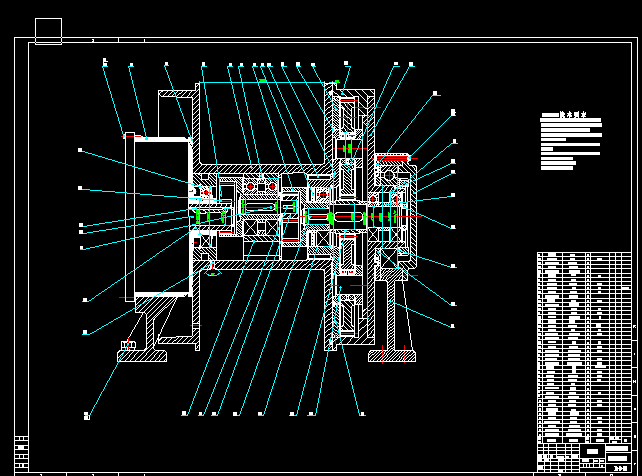The width and height of the screenshot is (642, 476).
Task: Select the title block in the bottom-right corner
Action: pos(584,457)
